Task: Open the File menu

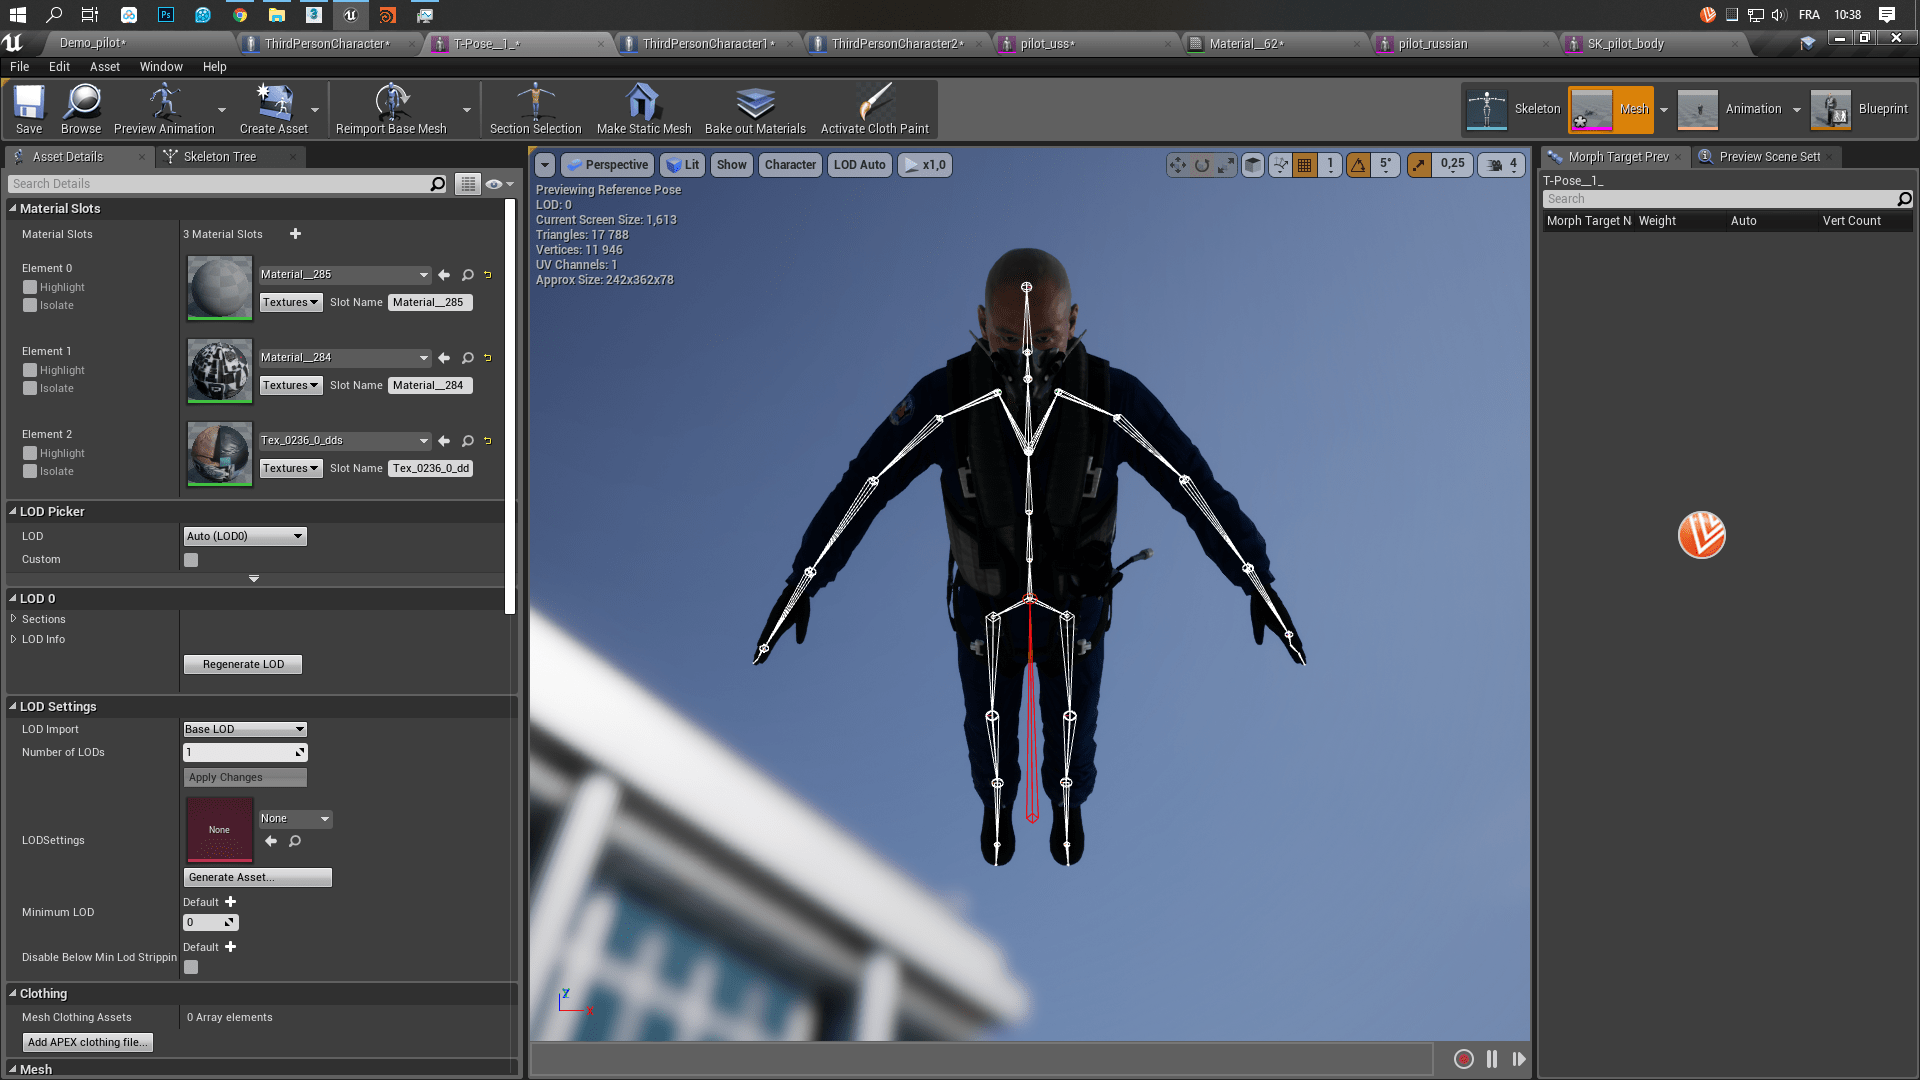Action: (19, 67)
